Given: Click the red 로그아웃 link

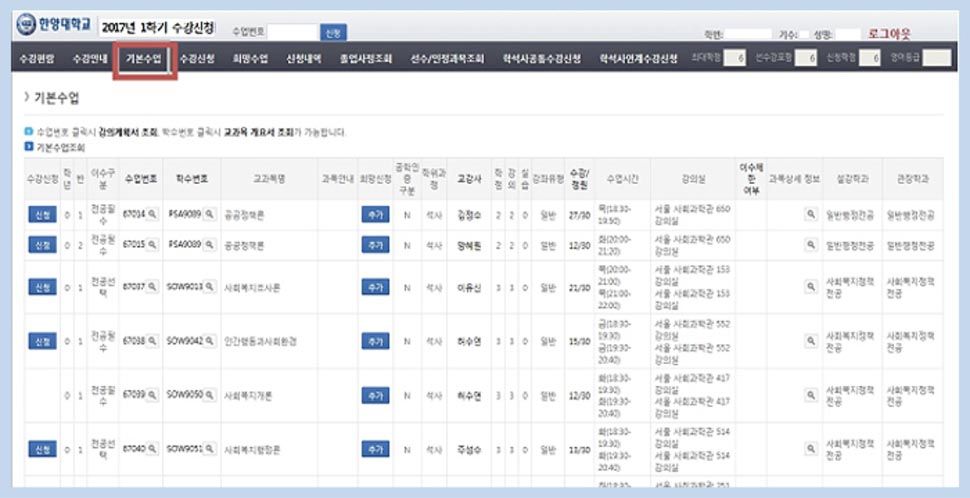Looking at the screenshot, I should pyautogui.click(x=889, y=33).
